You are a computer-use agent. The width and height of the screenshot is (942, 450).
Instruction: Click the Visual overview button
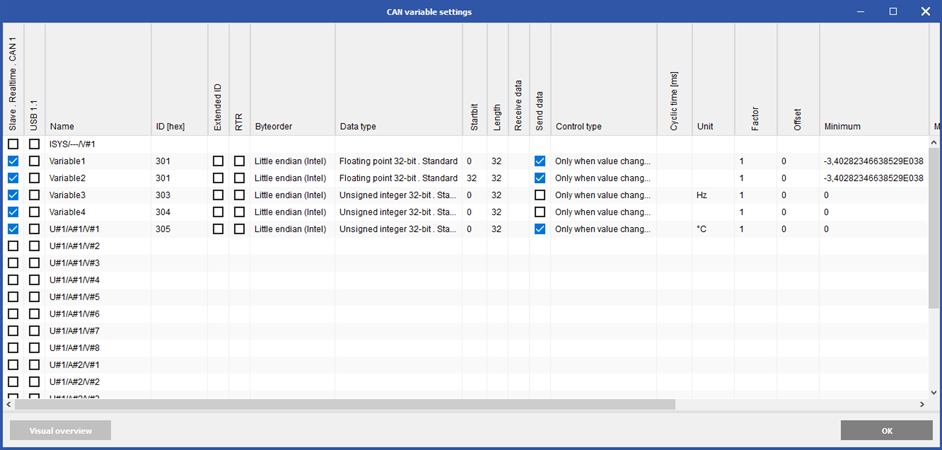[x=60, y=431]
